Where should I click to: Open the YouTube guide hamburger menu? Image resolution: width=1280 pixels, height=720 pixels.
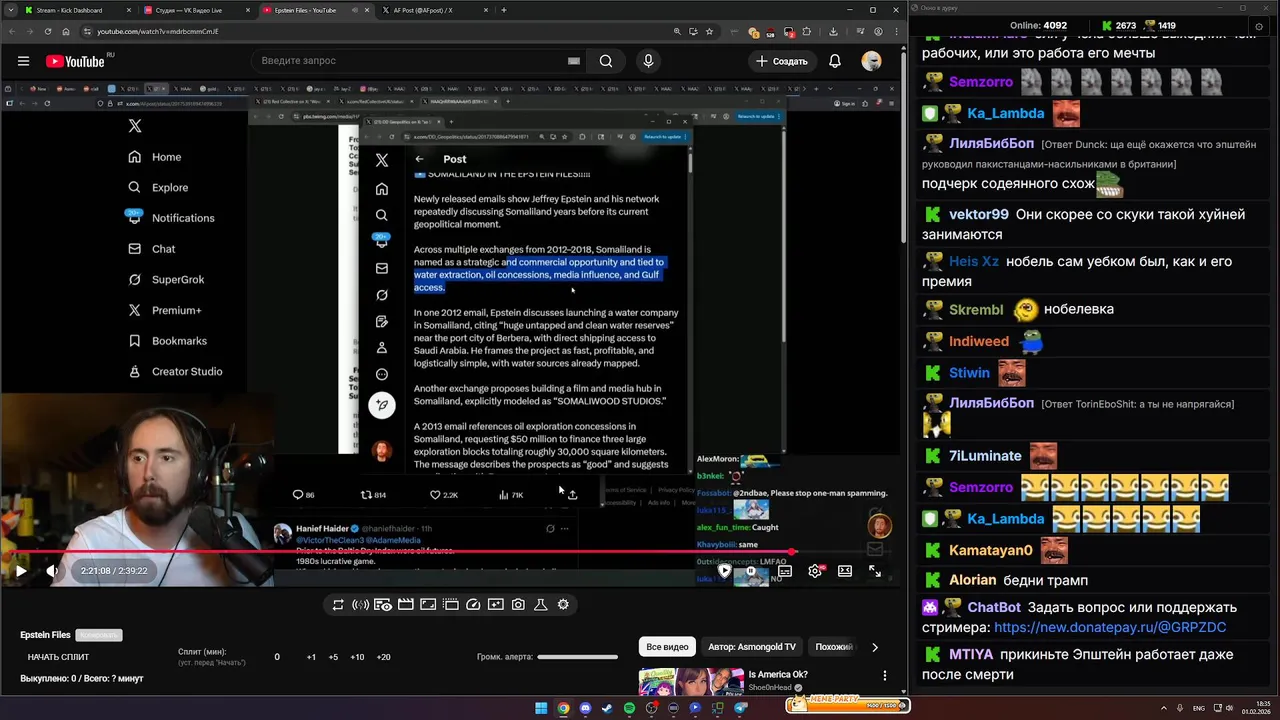point(23,61)
